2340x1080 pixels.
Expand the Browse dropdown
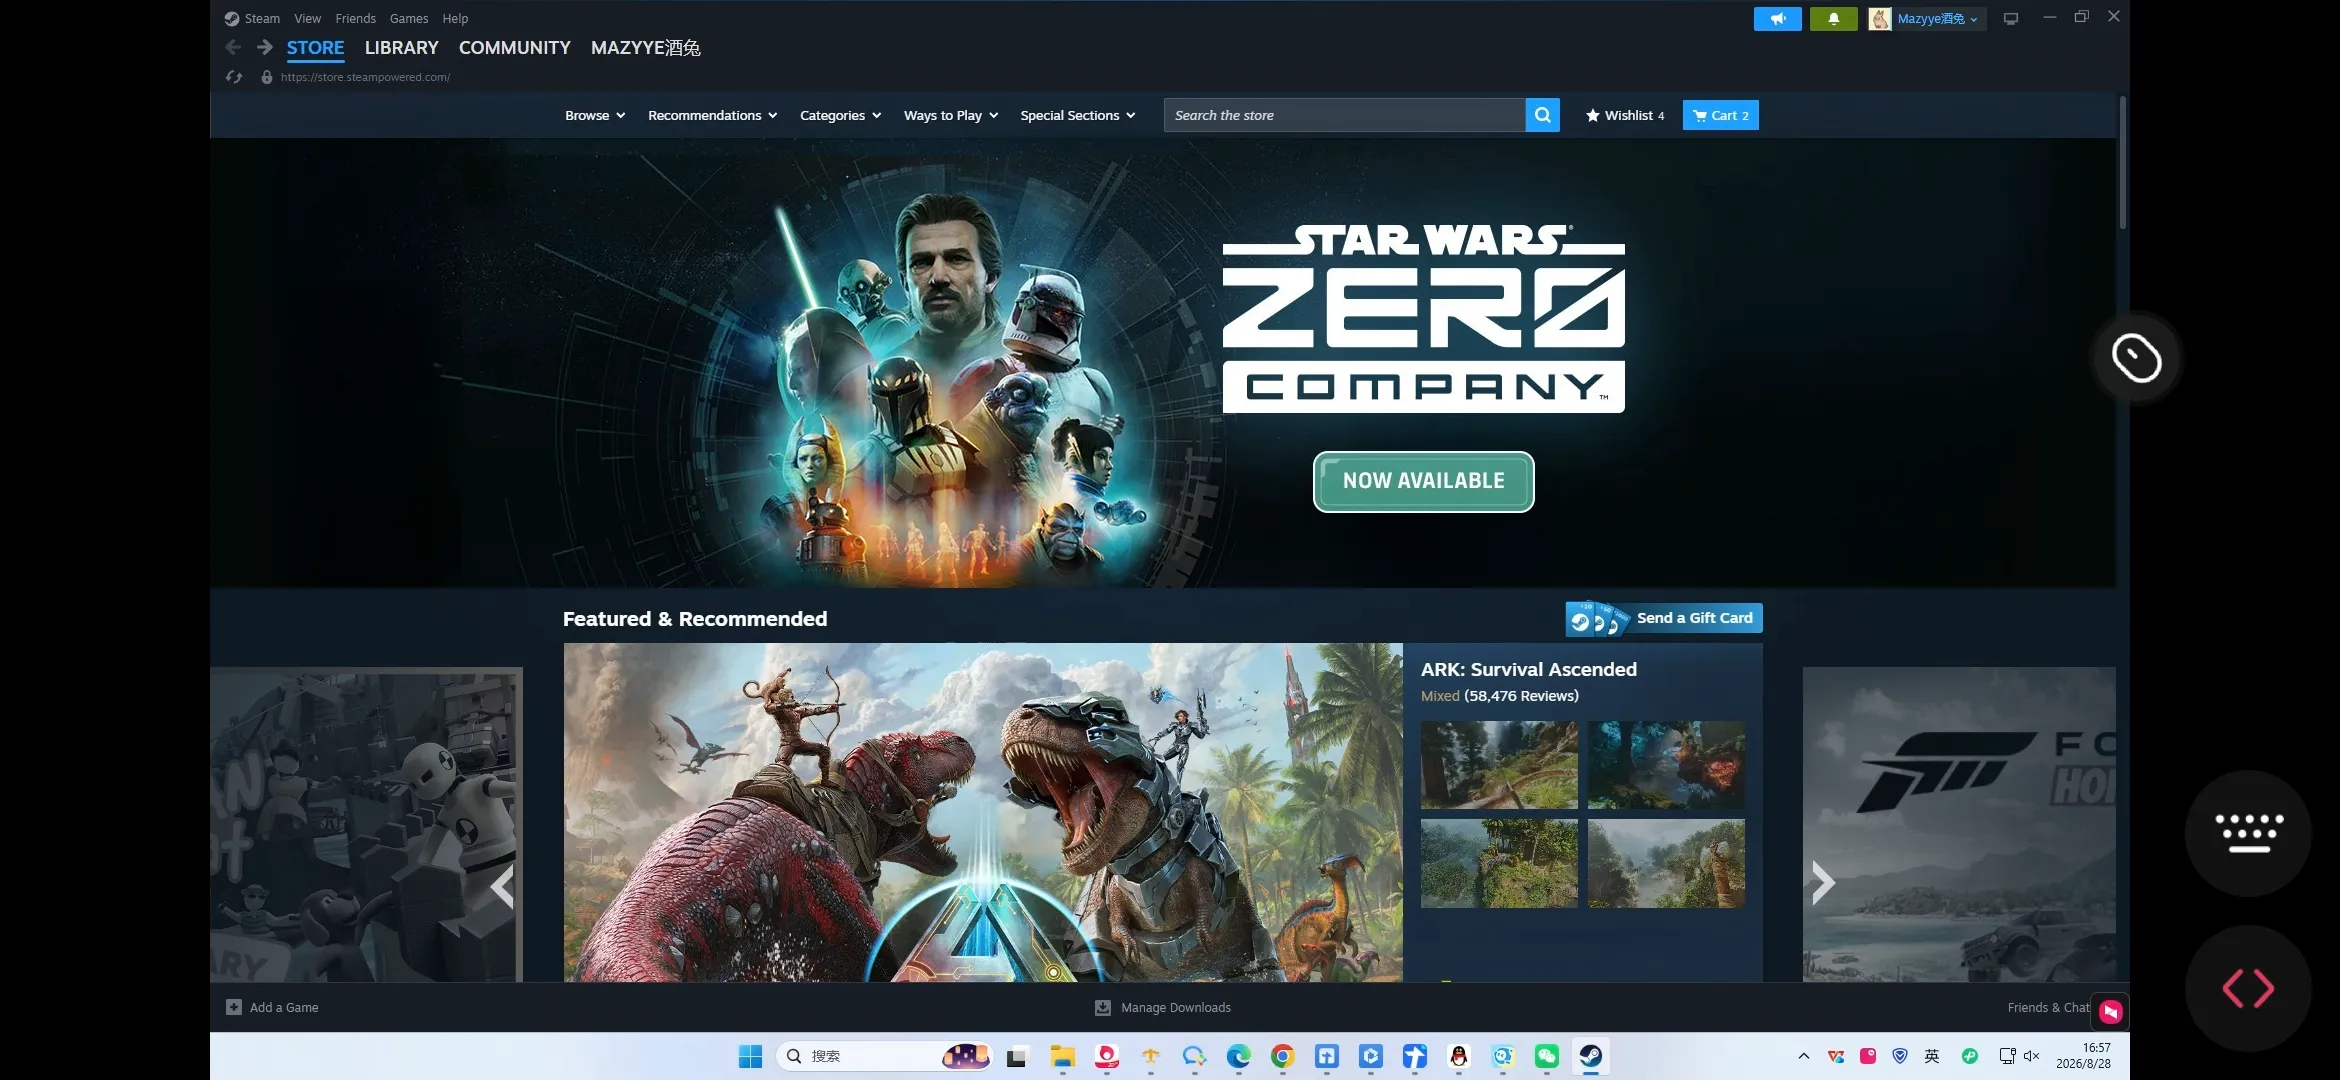point(595,115)
